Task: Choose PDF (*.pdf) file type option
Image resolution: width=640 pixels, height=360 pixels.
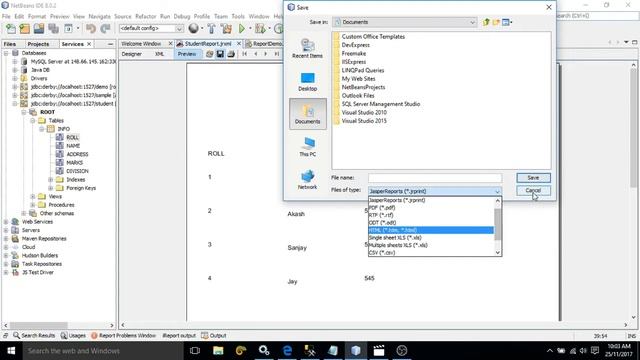Action: coord(431,208)
